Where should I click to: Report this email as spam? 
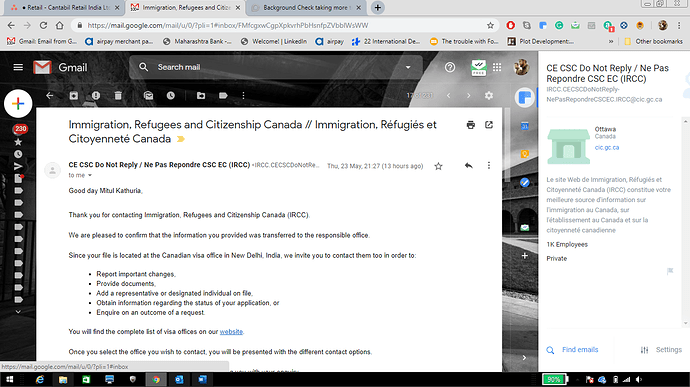tap(96, 96)
